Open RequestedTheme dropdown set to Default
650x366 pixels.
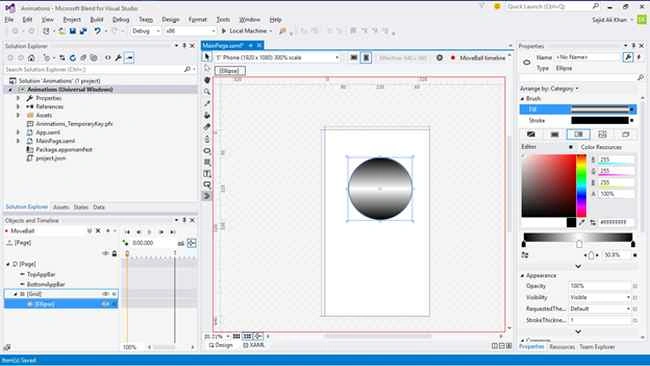pyautogui.click(x=600, y=309)
